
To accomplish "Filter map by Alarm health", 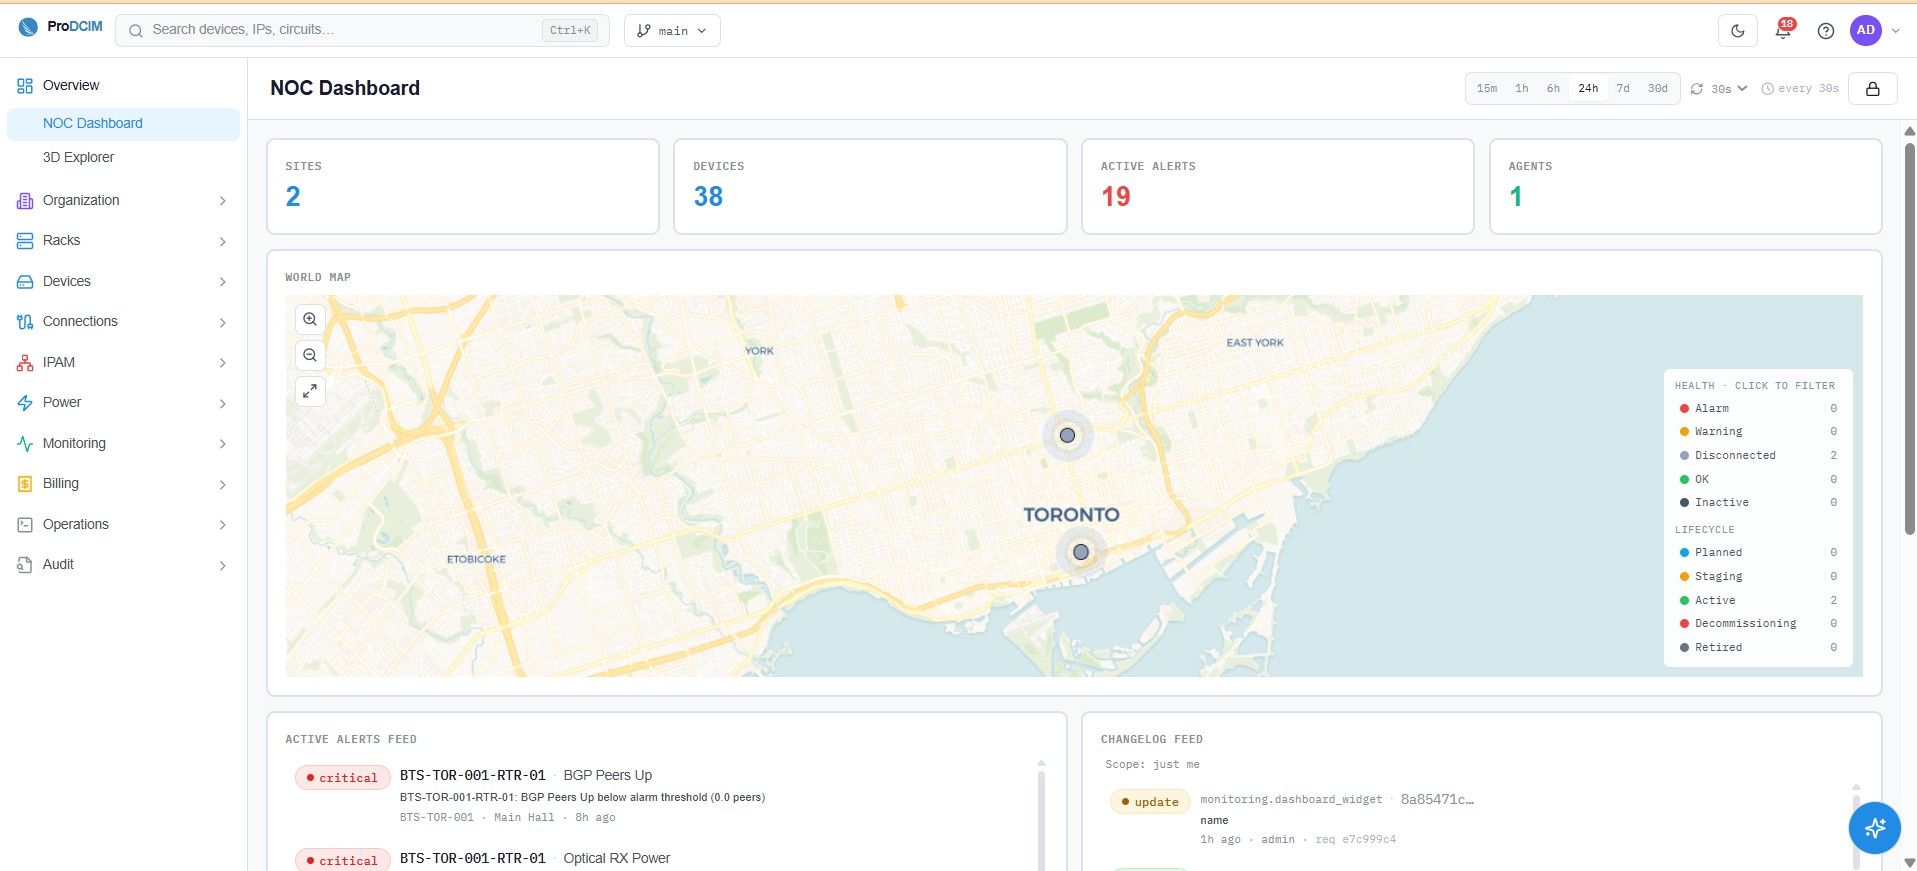I will tap(1757, 408).
